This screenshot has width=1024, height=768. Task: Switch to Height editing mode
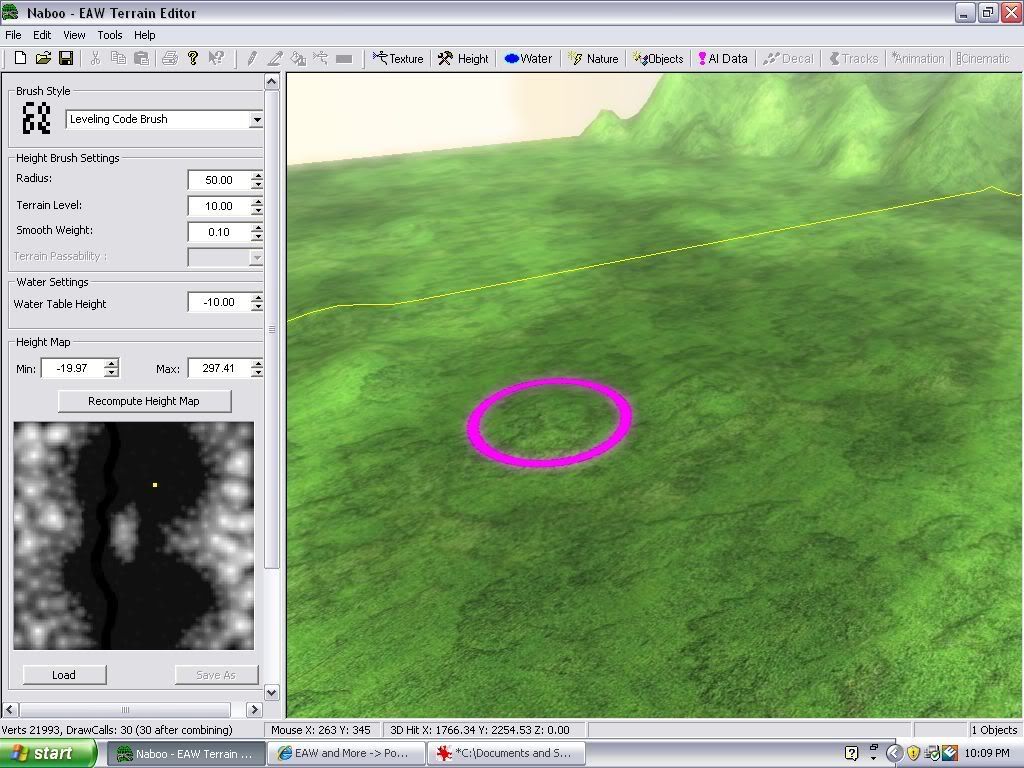coord(464,59)
